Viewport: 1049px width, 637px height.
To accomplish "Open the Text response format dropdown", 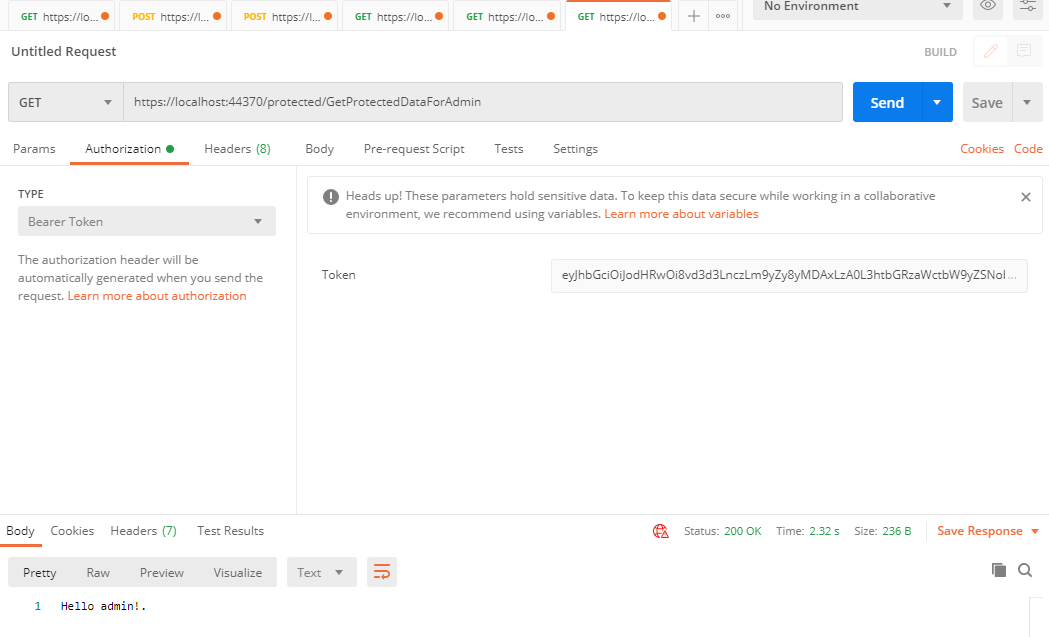I will [x=321, y=572].
